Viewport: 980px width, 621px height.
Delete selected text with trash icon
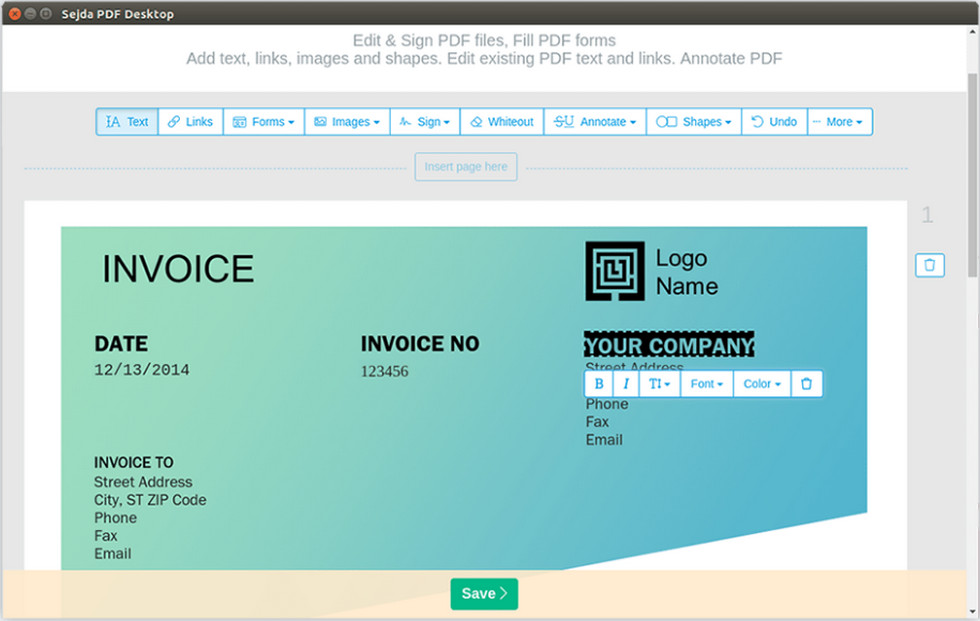tap(806, 384)
